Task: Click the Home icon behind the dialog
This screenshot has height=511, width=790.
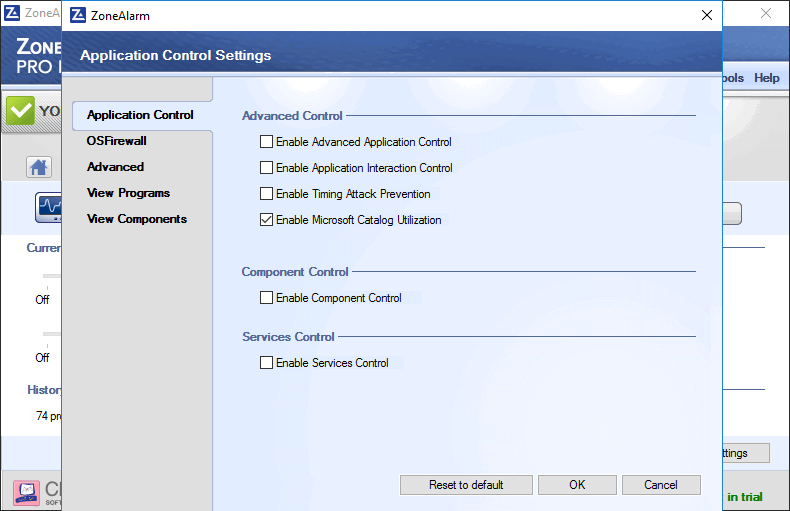Action: click(39, 167)
